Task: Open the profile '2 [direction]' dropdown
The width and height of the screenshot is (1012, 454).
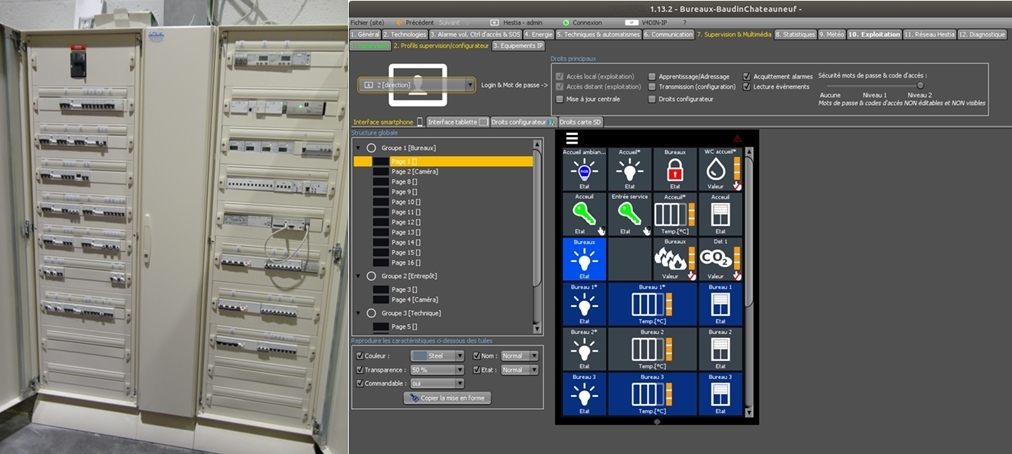Action: click(417, 85)
